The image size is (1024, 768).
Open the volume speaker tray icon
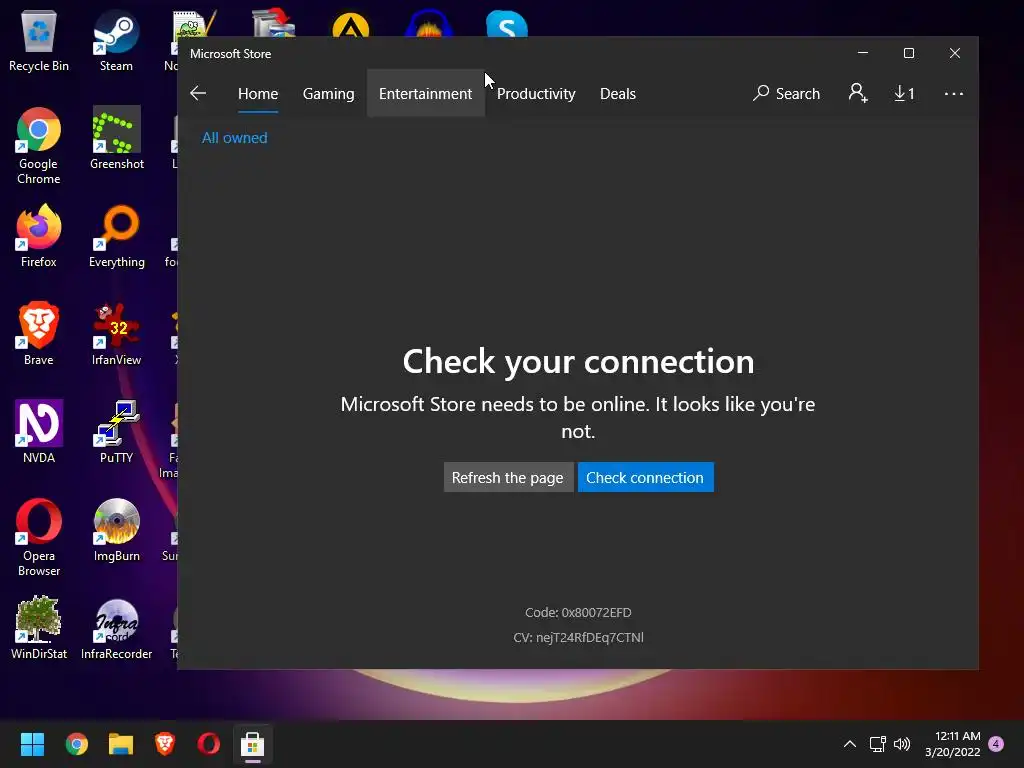[902, 744]
